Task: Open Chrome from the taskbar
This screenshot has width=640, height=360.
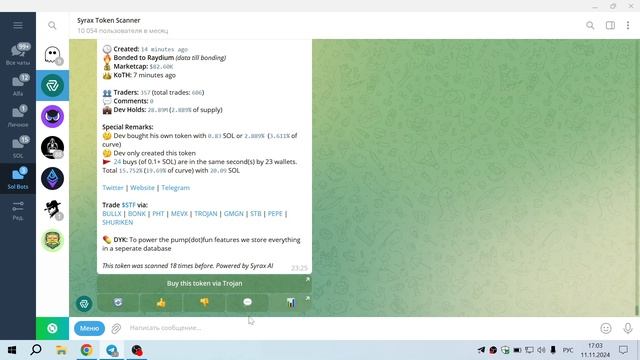Action: tap(86, 350)
